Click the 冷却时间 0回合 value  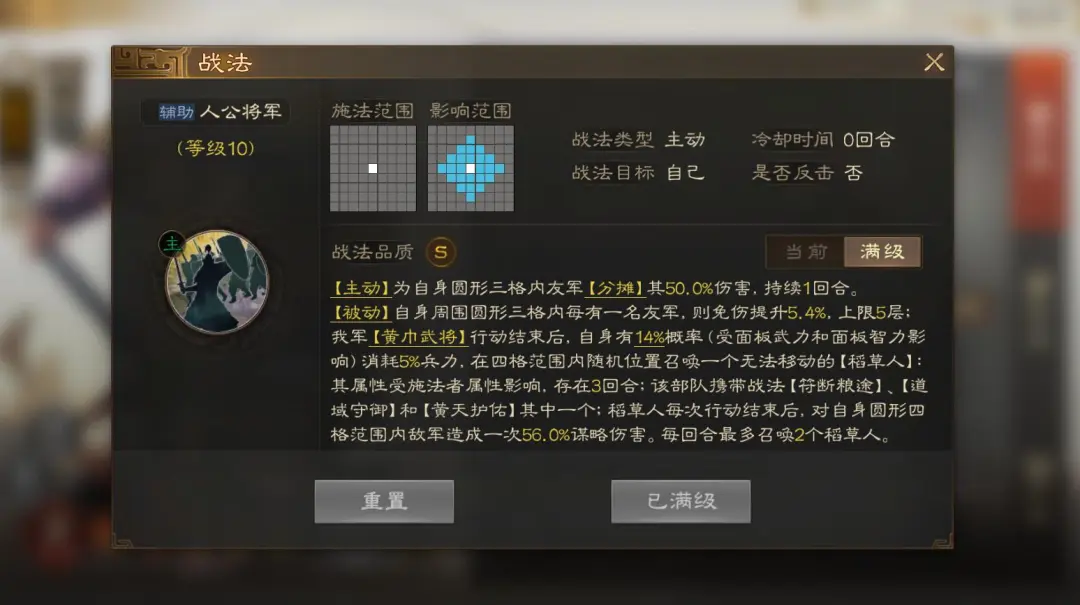[869, 140]
